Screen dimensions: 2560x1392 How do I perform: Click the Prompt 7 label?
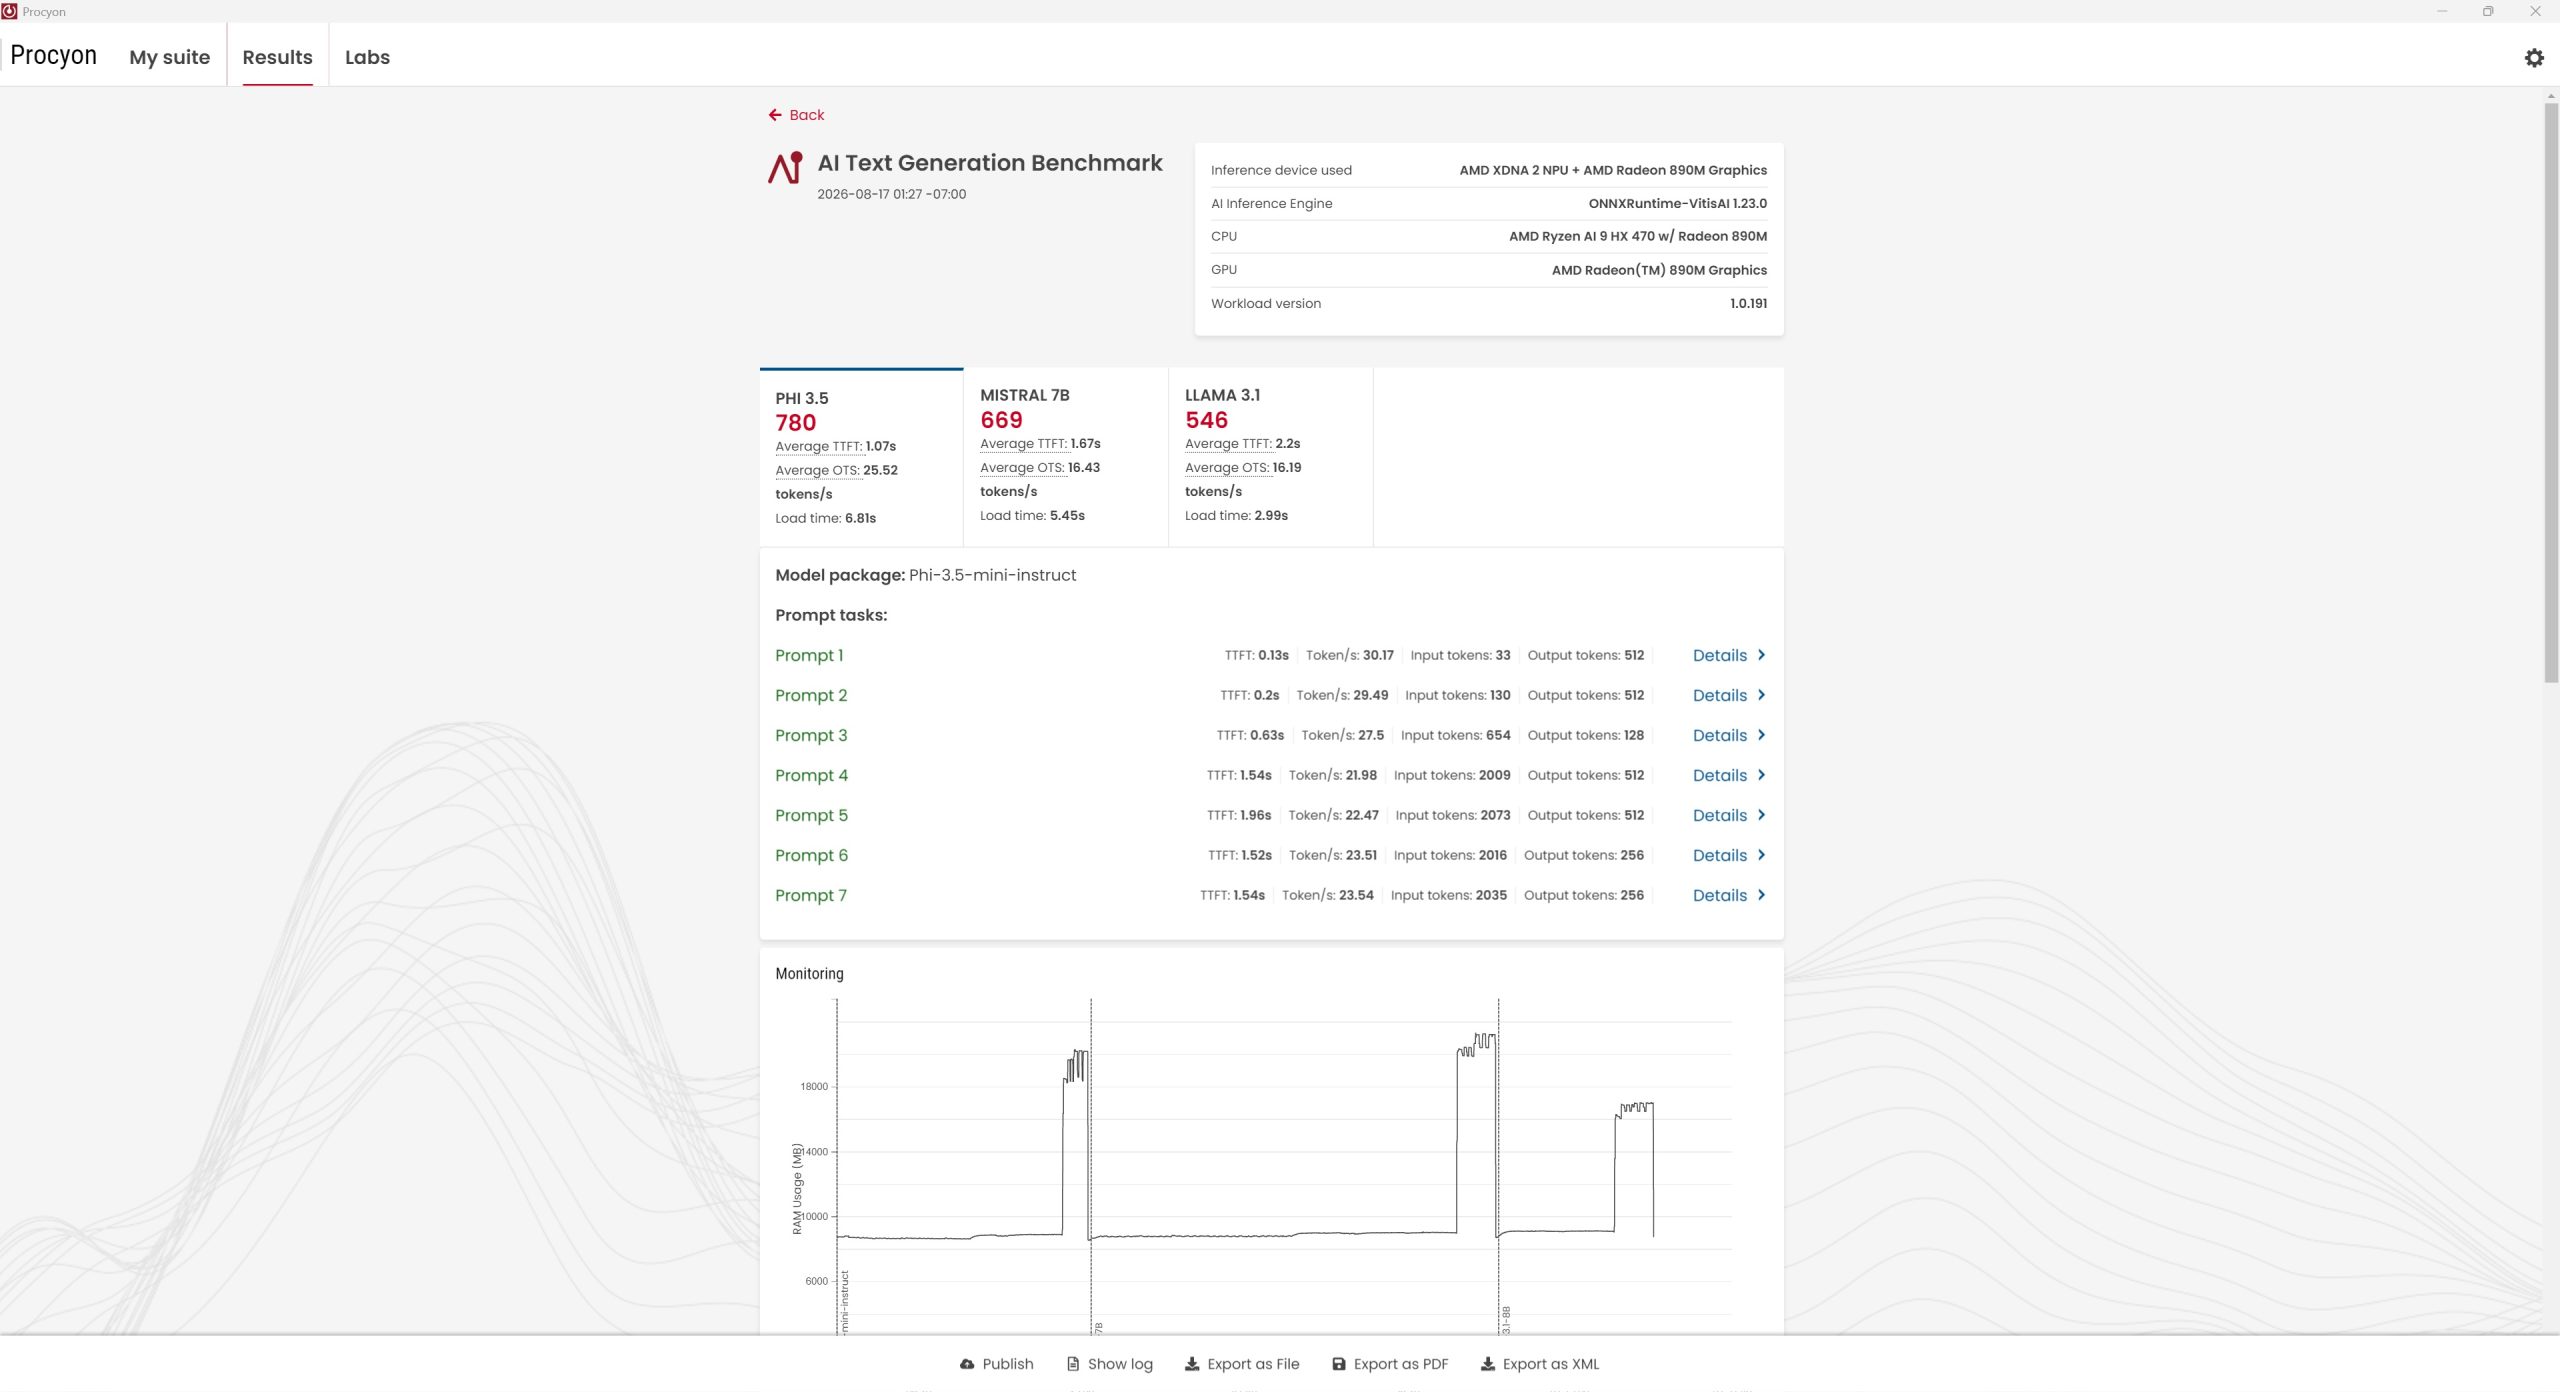811,895
